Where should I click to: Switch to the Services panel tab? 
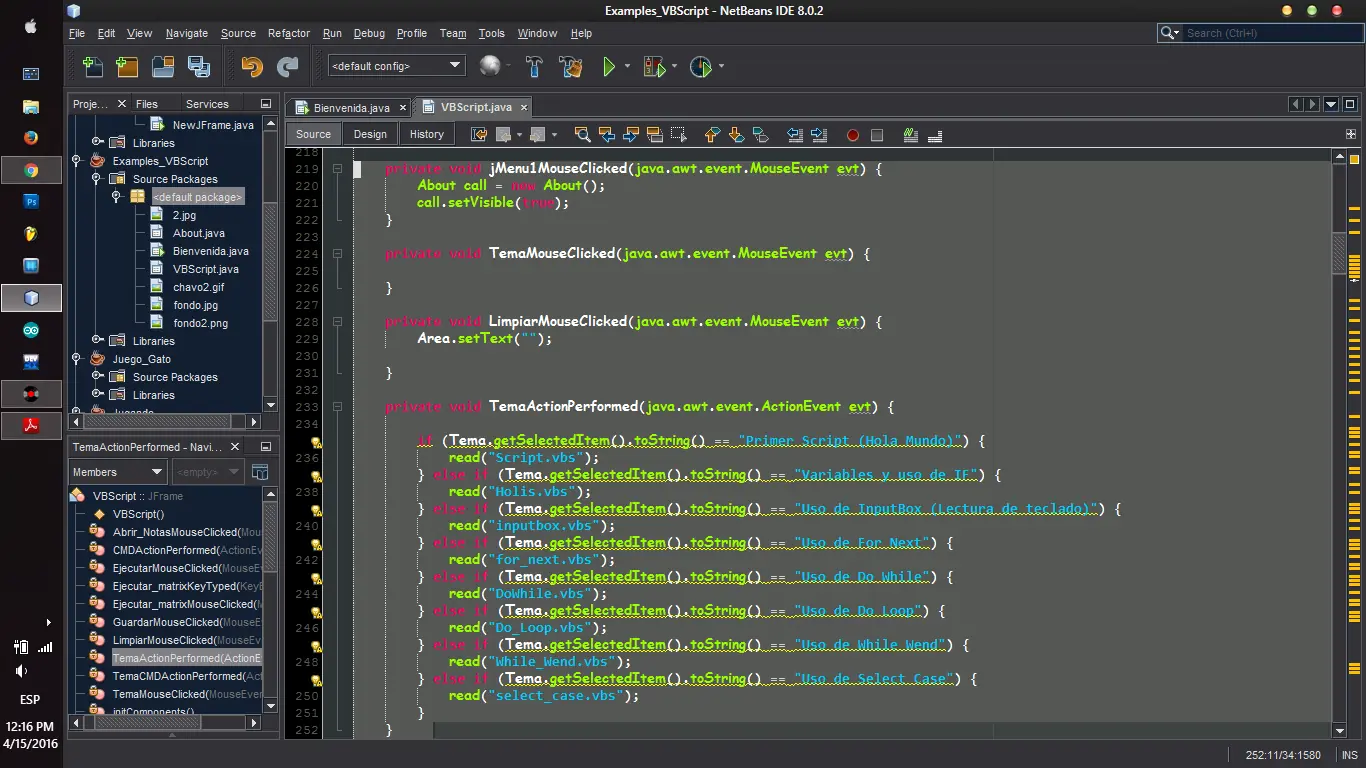[x=207, y=104]
